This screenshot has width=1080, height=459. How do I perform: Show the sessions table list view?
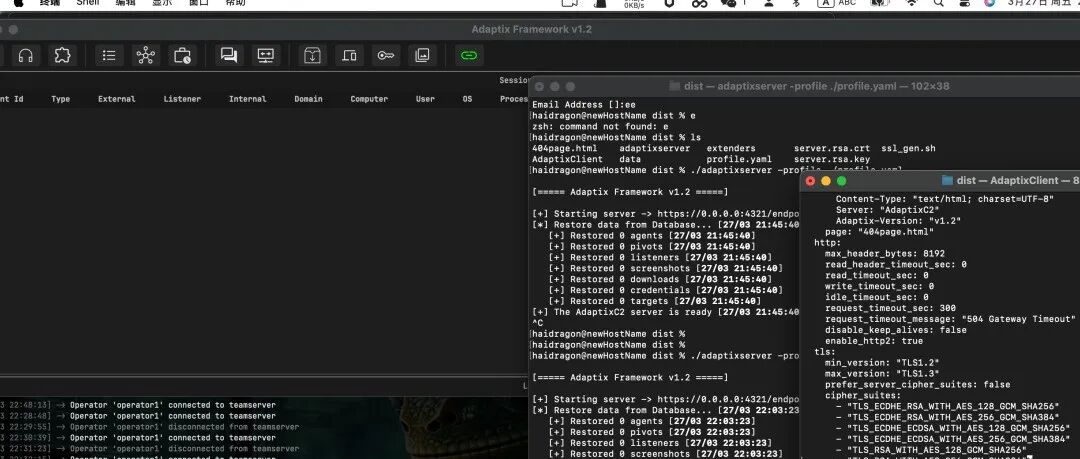point(109,56)
